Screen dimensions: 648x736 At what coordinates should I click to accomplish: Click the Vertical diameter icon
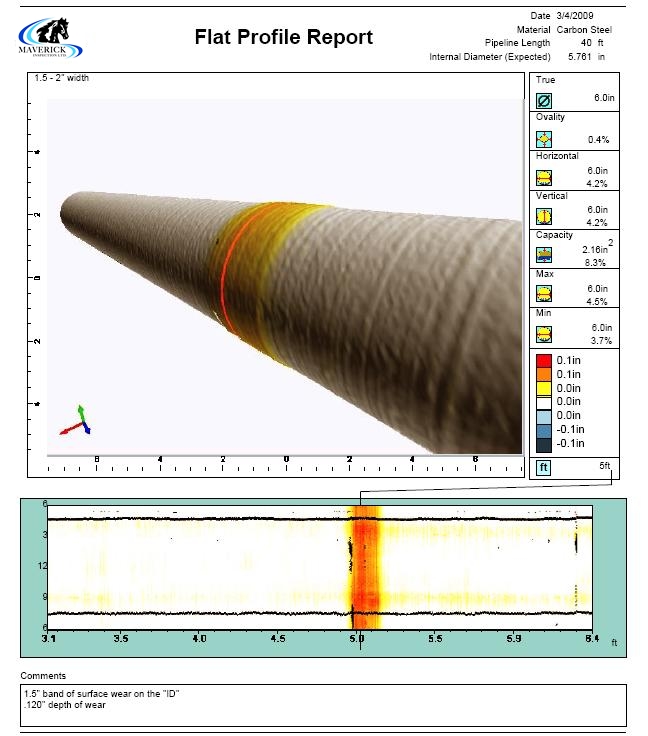point(544,216)
